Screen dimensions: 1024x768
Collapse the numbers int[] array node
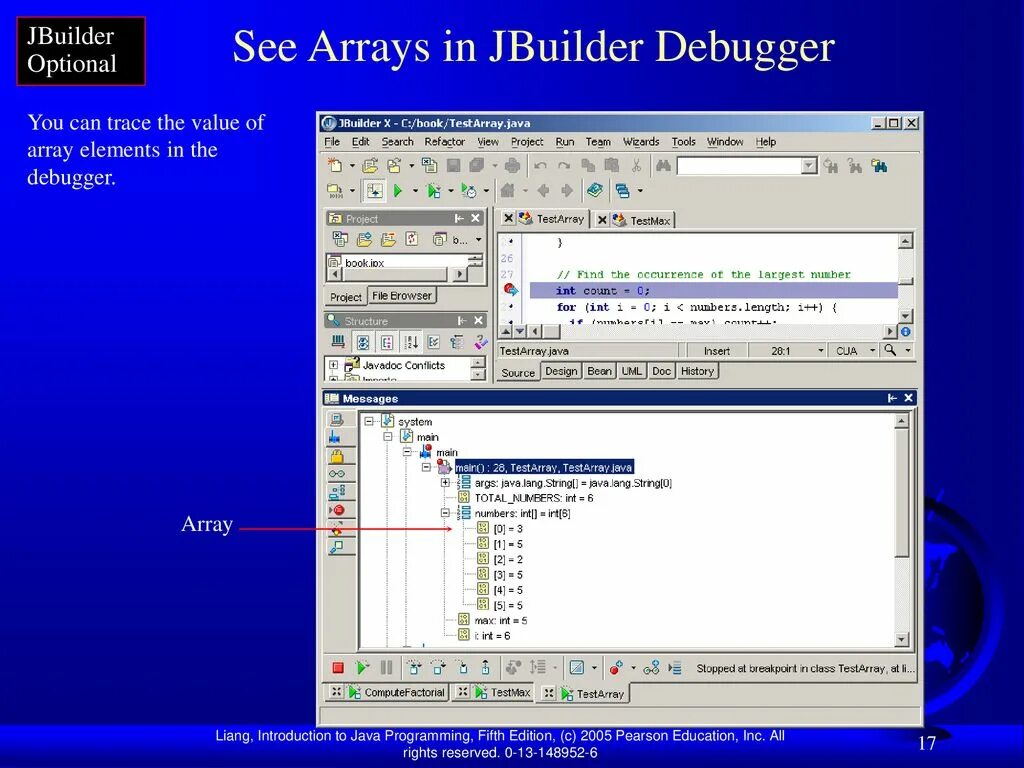pos(445,513)
